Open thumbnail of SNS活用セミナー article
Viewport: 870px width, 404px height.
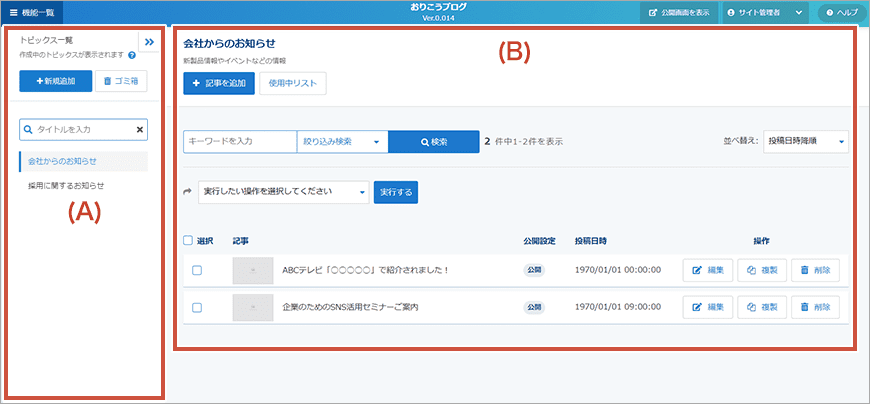click(252, 307)
